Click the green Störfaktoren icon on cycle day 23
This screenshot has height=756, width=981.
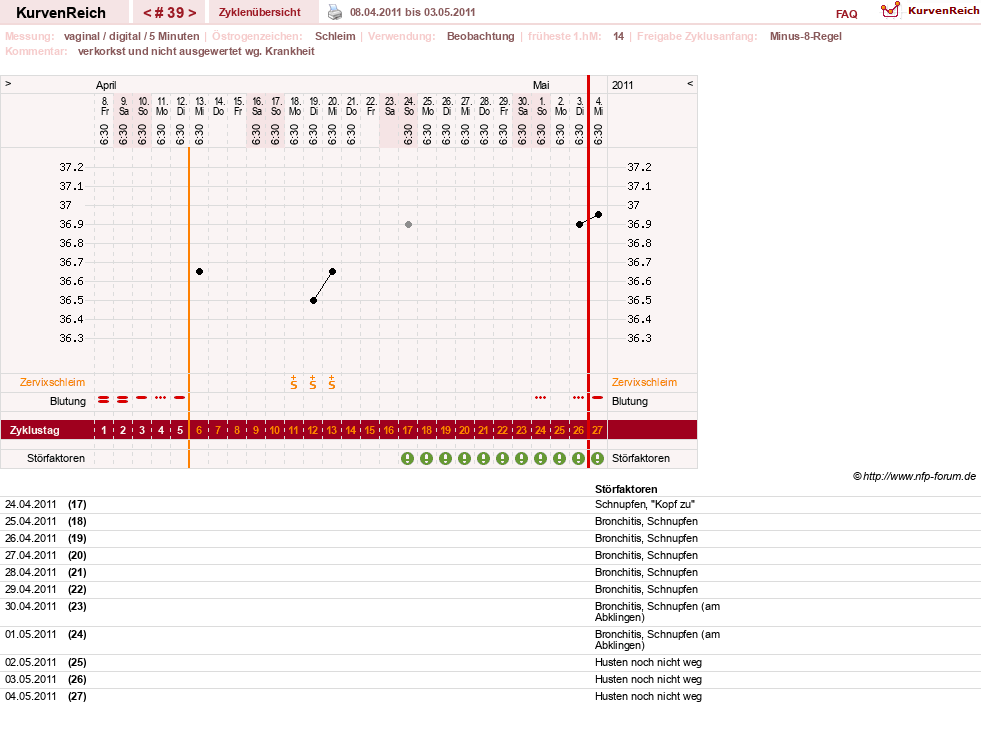coord(521,459)
